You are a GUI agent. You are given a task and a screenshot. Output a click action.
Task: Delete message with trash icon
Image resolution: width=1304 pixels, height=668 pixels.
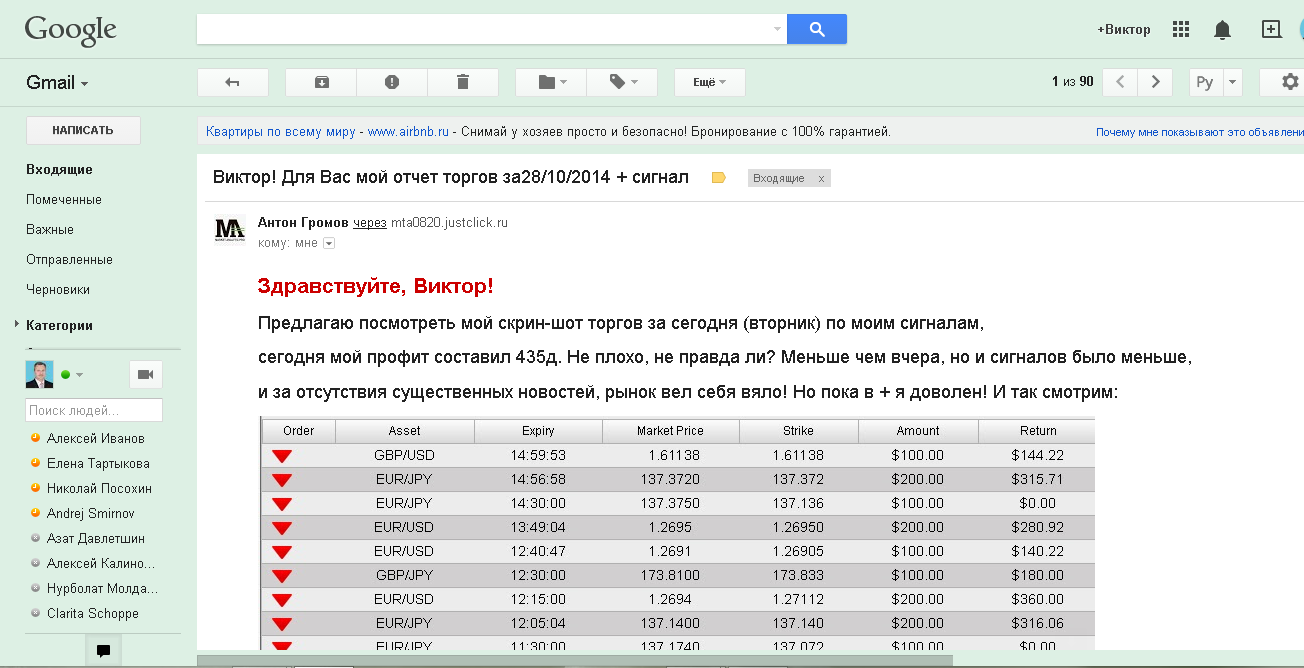pyautogui.click(x=463, y=82)
